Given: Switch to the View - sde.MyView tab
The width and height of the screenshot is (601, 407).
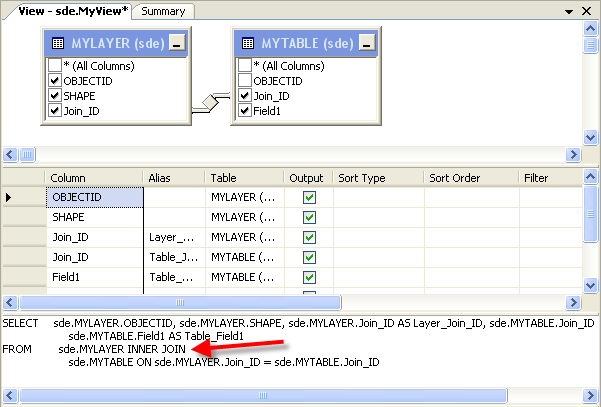Looking at the screenshot, I should [x=73, y=11].
